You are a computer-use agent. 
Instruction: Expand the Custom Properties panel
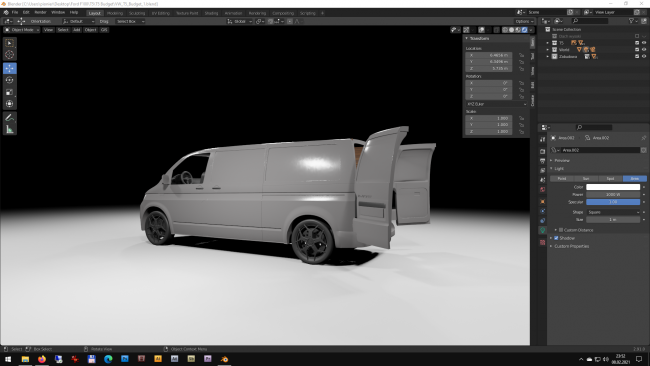pyautogui.click(x=571, y=246)
